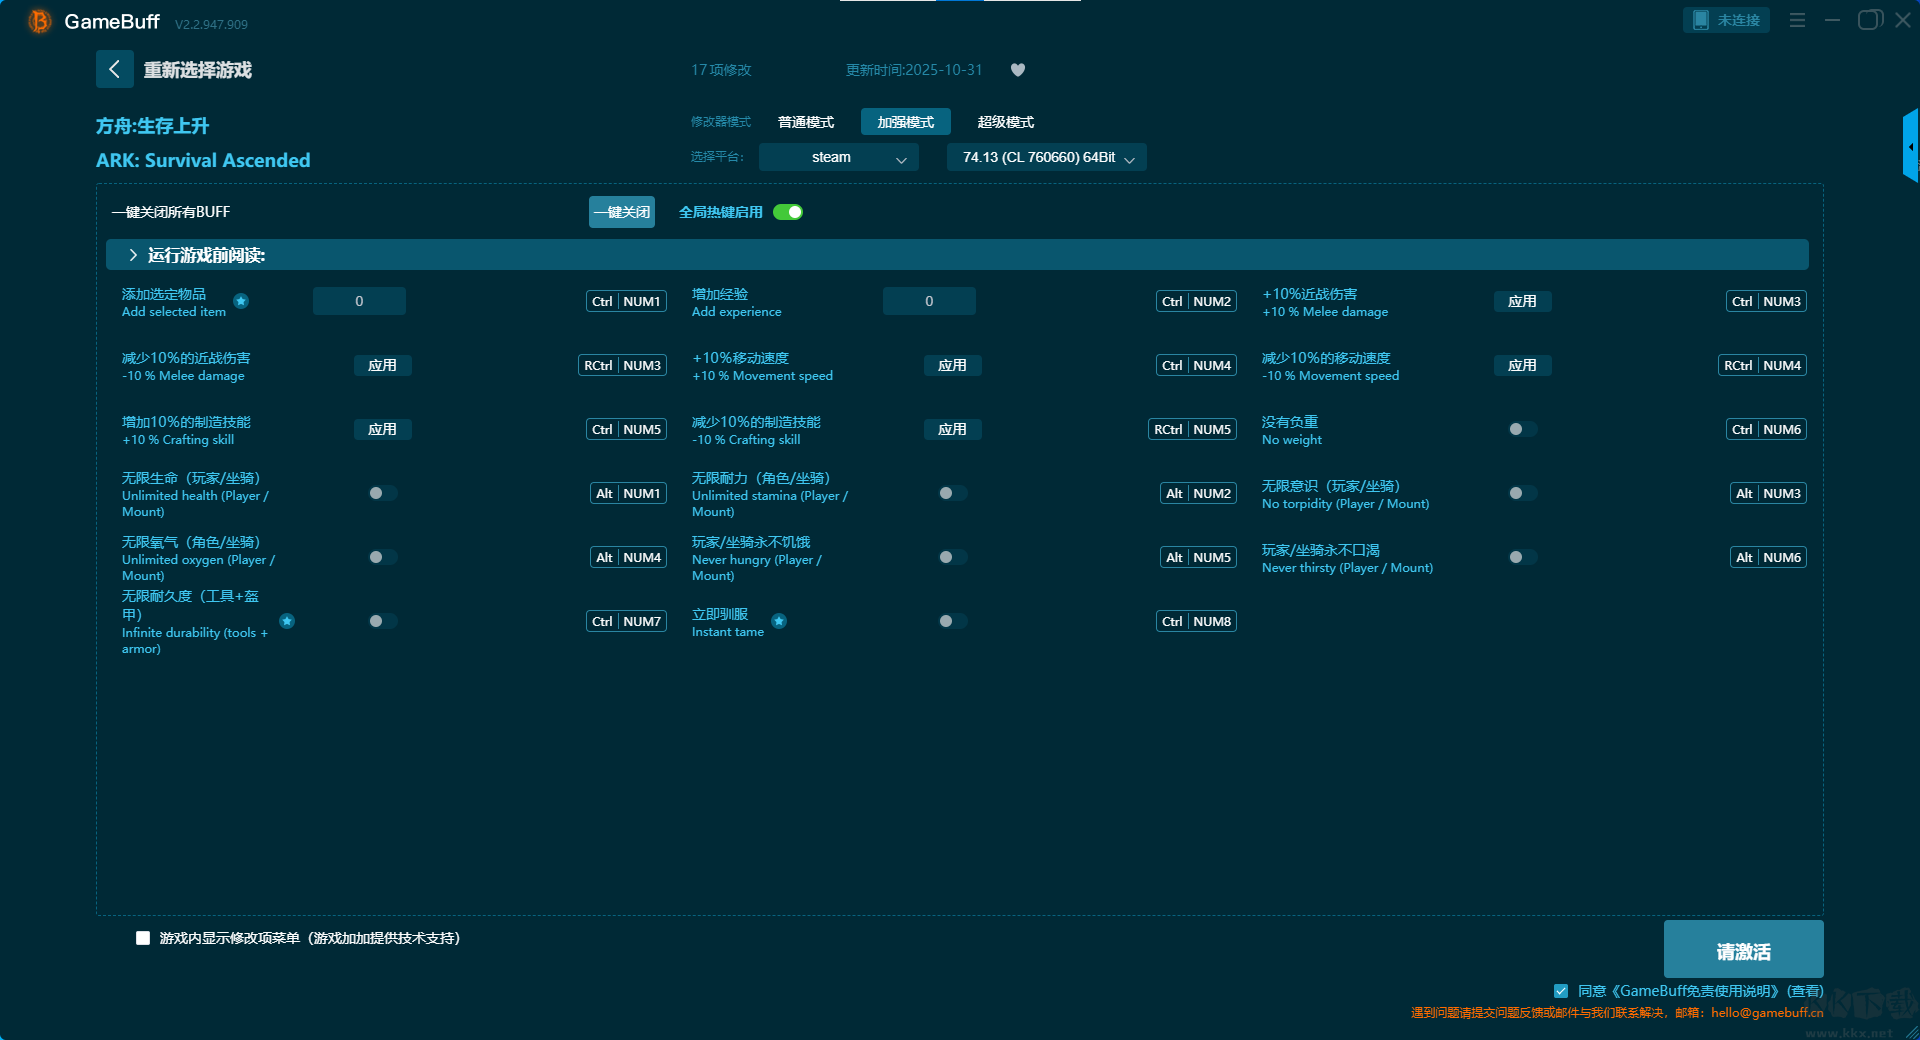Toggle global hotkeys enabled switch
This screenshot has width=1920, height=1040.
(x=788, y=212)
